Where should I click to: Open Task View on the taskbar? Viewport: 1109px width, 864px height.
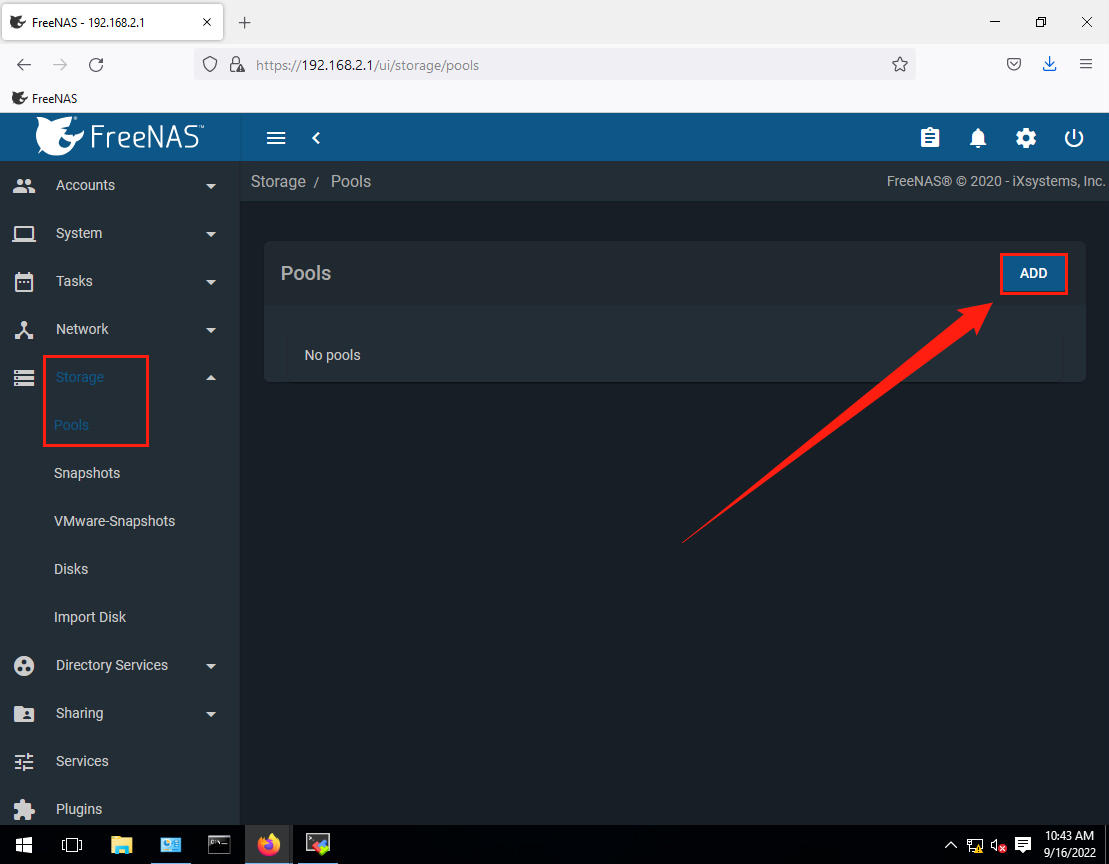pos(72,844)
